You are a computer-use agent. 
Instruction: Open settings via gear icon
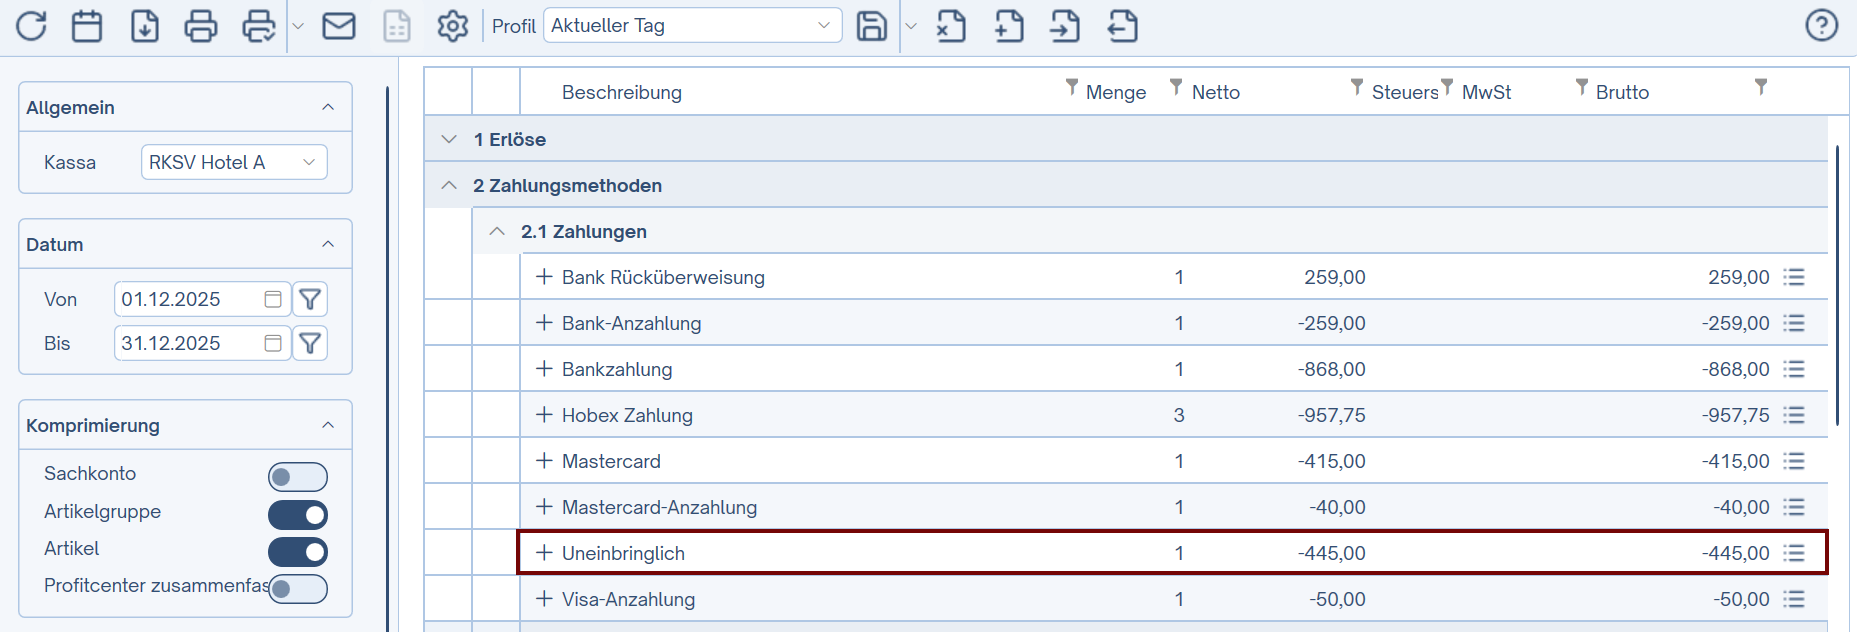click(x=453, y=26)
